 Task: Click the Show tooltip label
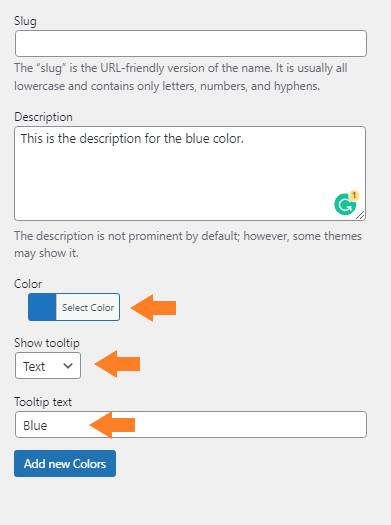[47, 343]
